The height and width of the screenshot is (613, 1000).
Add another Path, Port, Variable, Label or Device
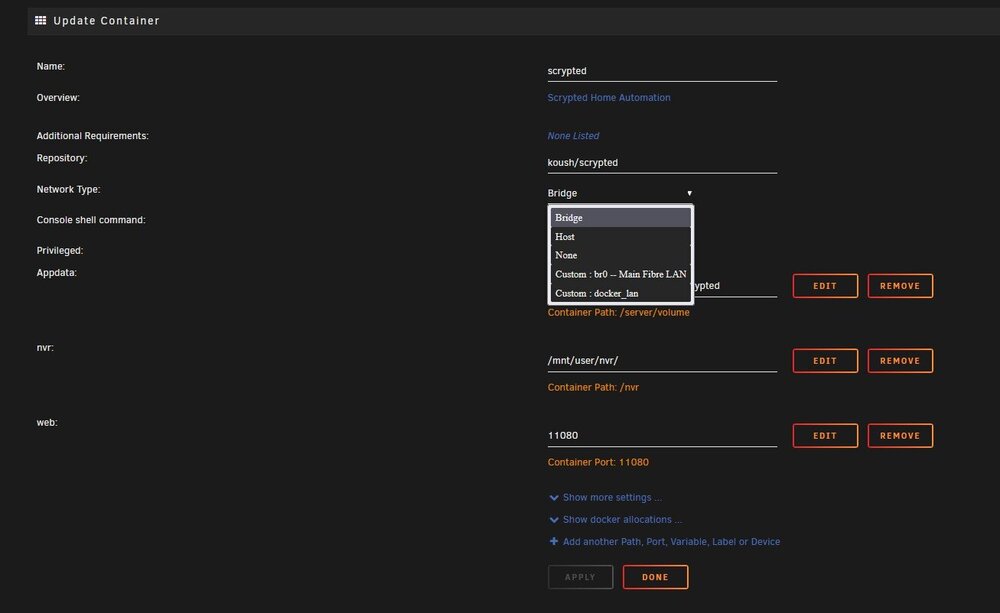point(671,542)
